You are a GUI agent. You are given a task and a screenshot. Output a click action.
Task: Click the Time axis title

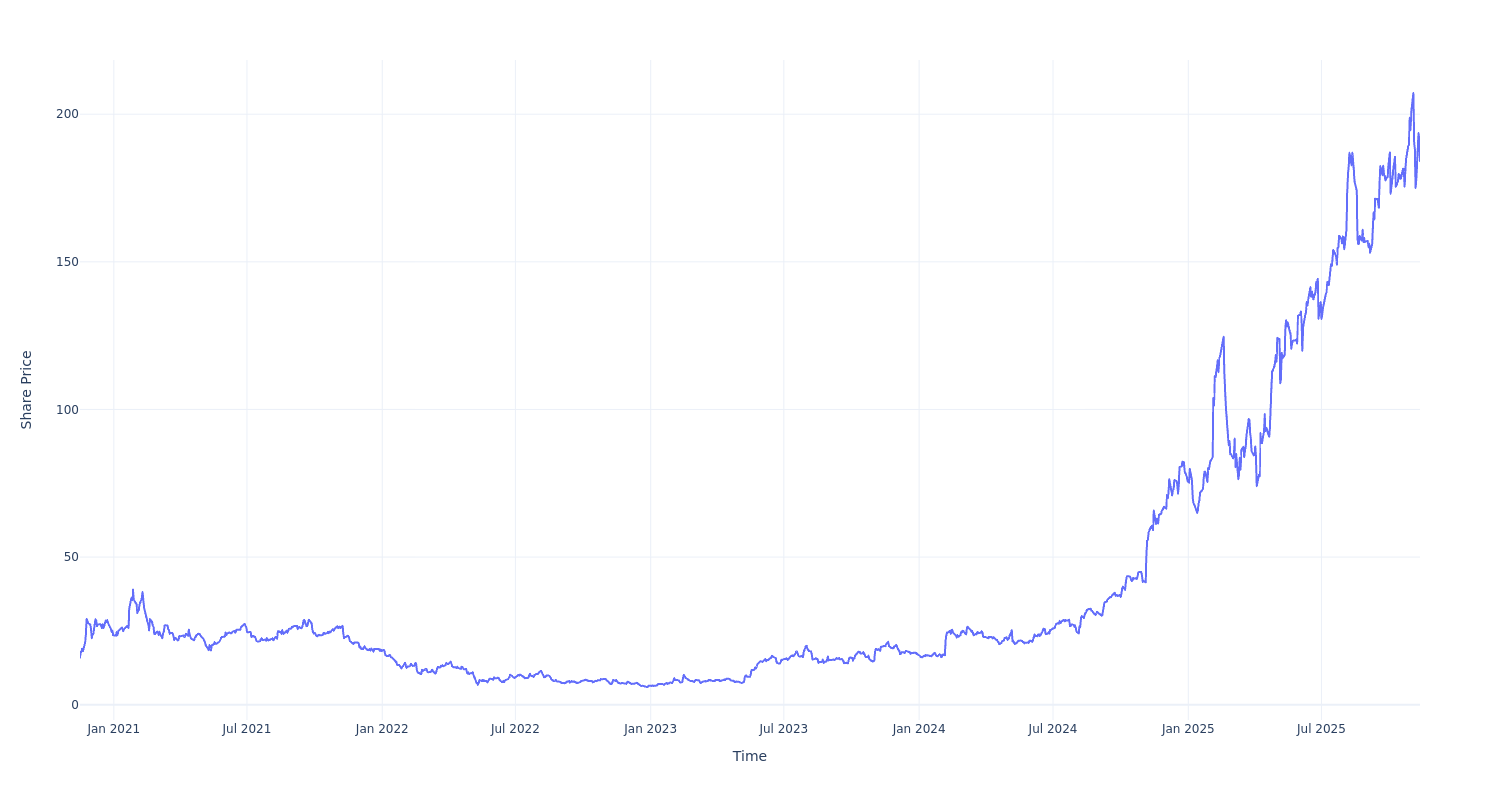coord(749,756)
